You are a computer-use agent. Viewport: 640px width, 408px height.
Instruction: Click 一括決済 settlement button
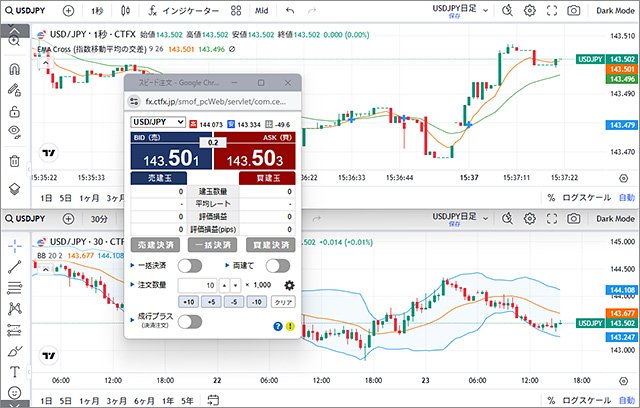pos(213,245)
